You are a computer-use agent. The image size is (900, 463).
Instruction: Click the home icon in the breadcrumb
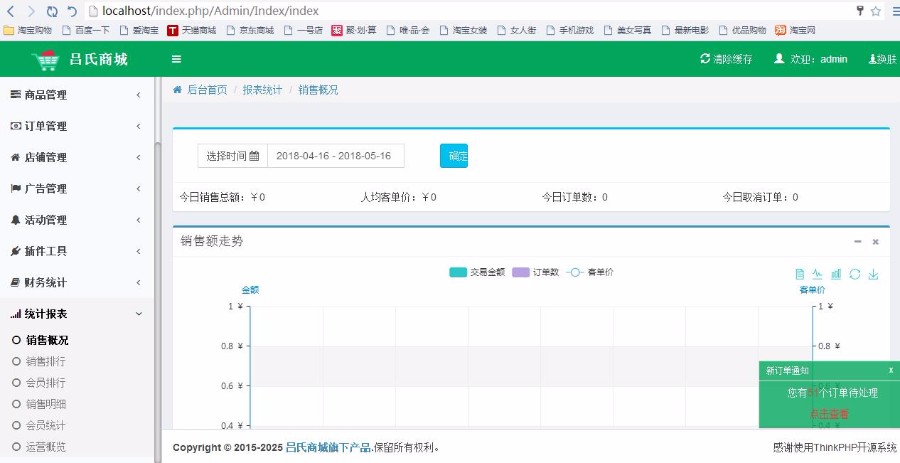[177, 90]
